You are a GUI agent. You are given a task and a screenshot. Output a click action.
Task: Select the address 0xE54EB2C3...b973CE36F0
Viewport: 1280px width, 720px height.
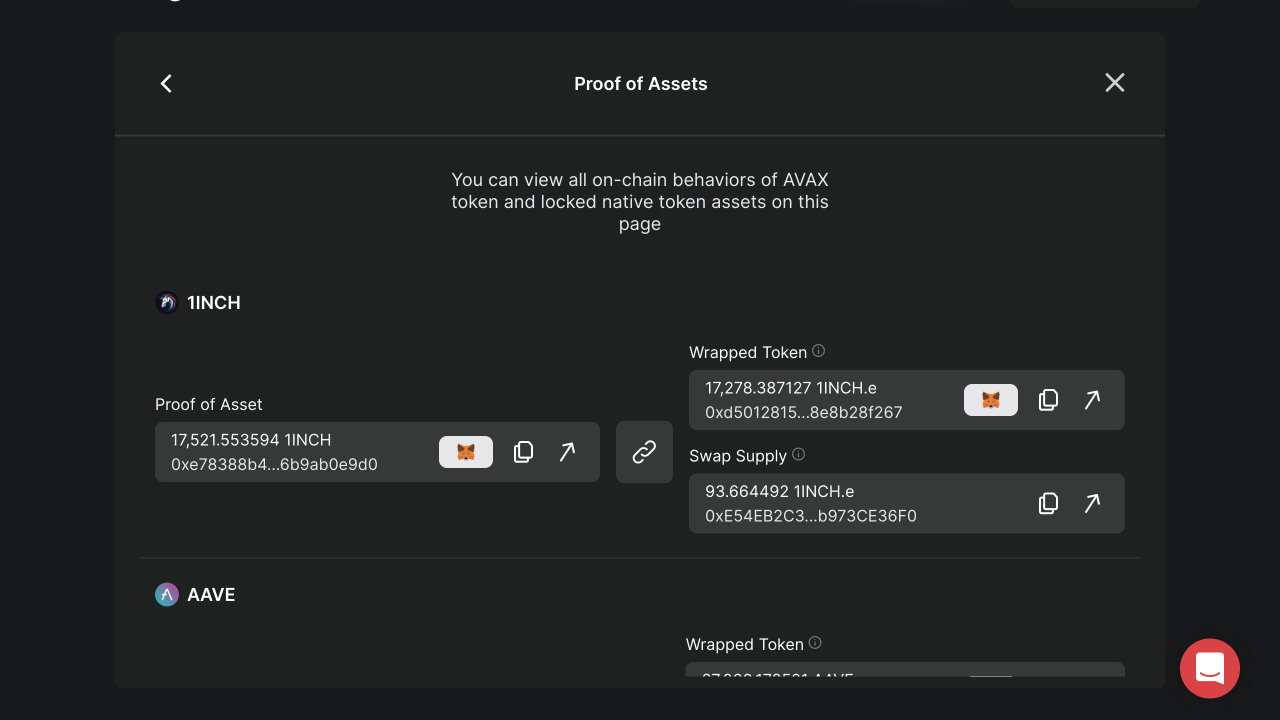pos(811,516)
